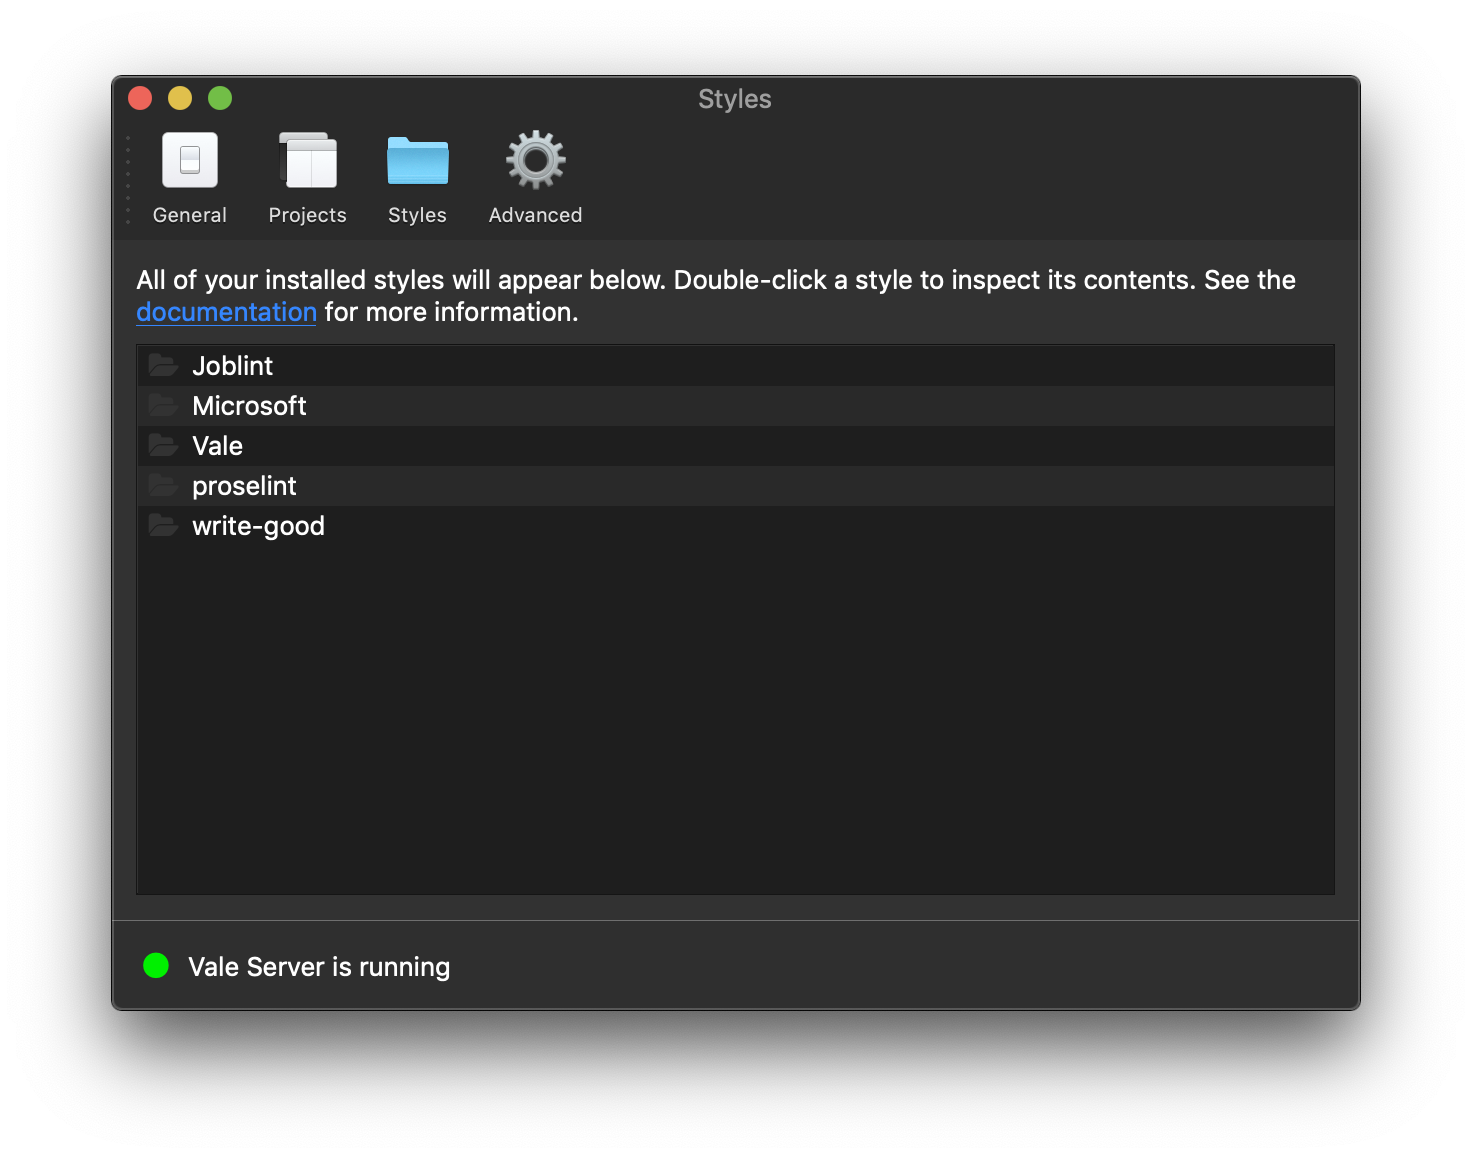Click the folder icon beside Vale

click(163, 445)
